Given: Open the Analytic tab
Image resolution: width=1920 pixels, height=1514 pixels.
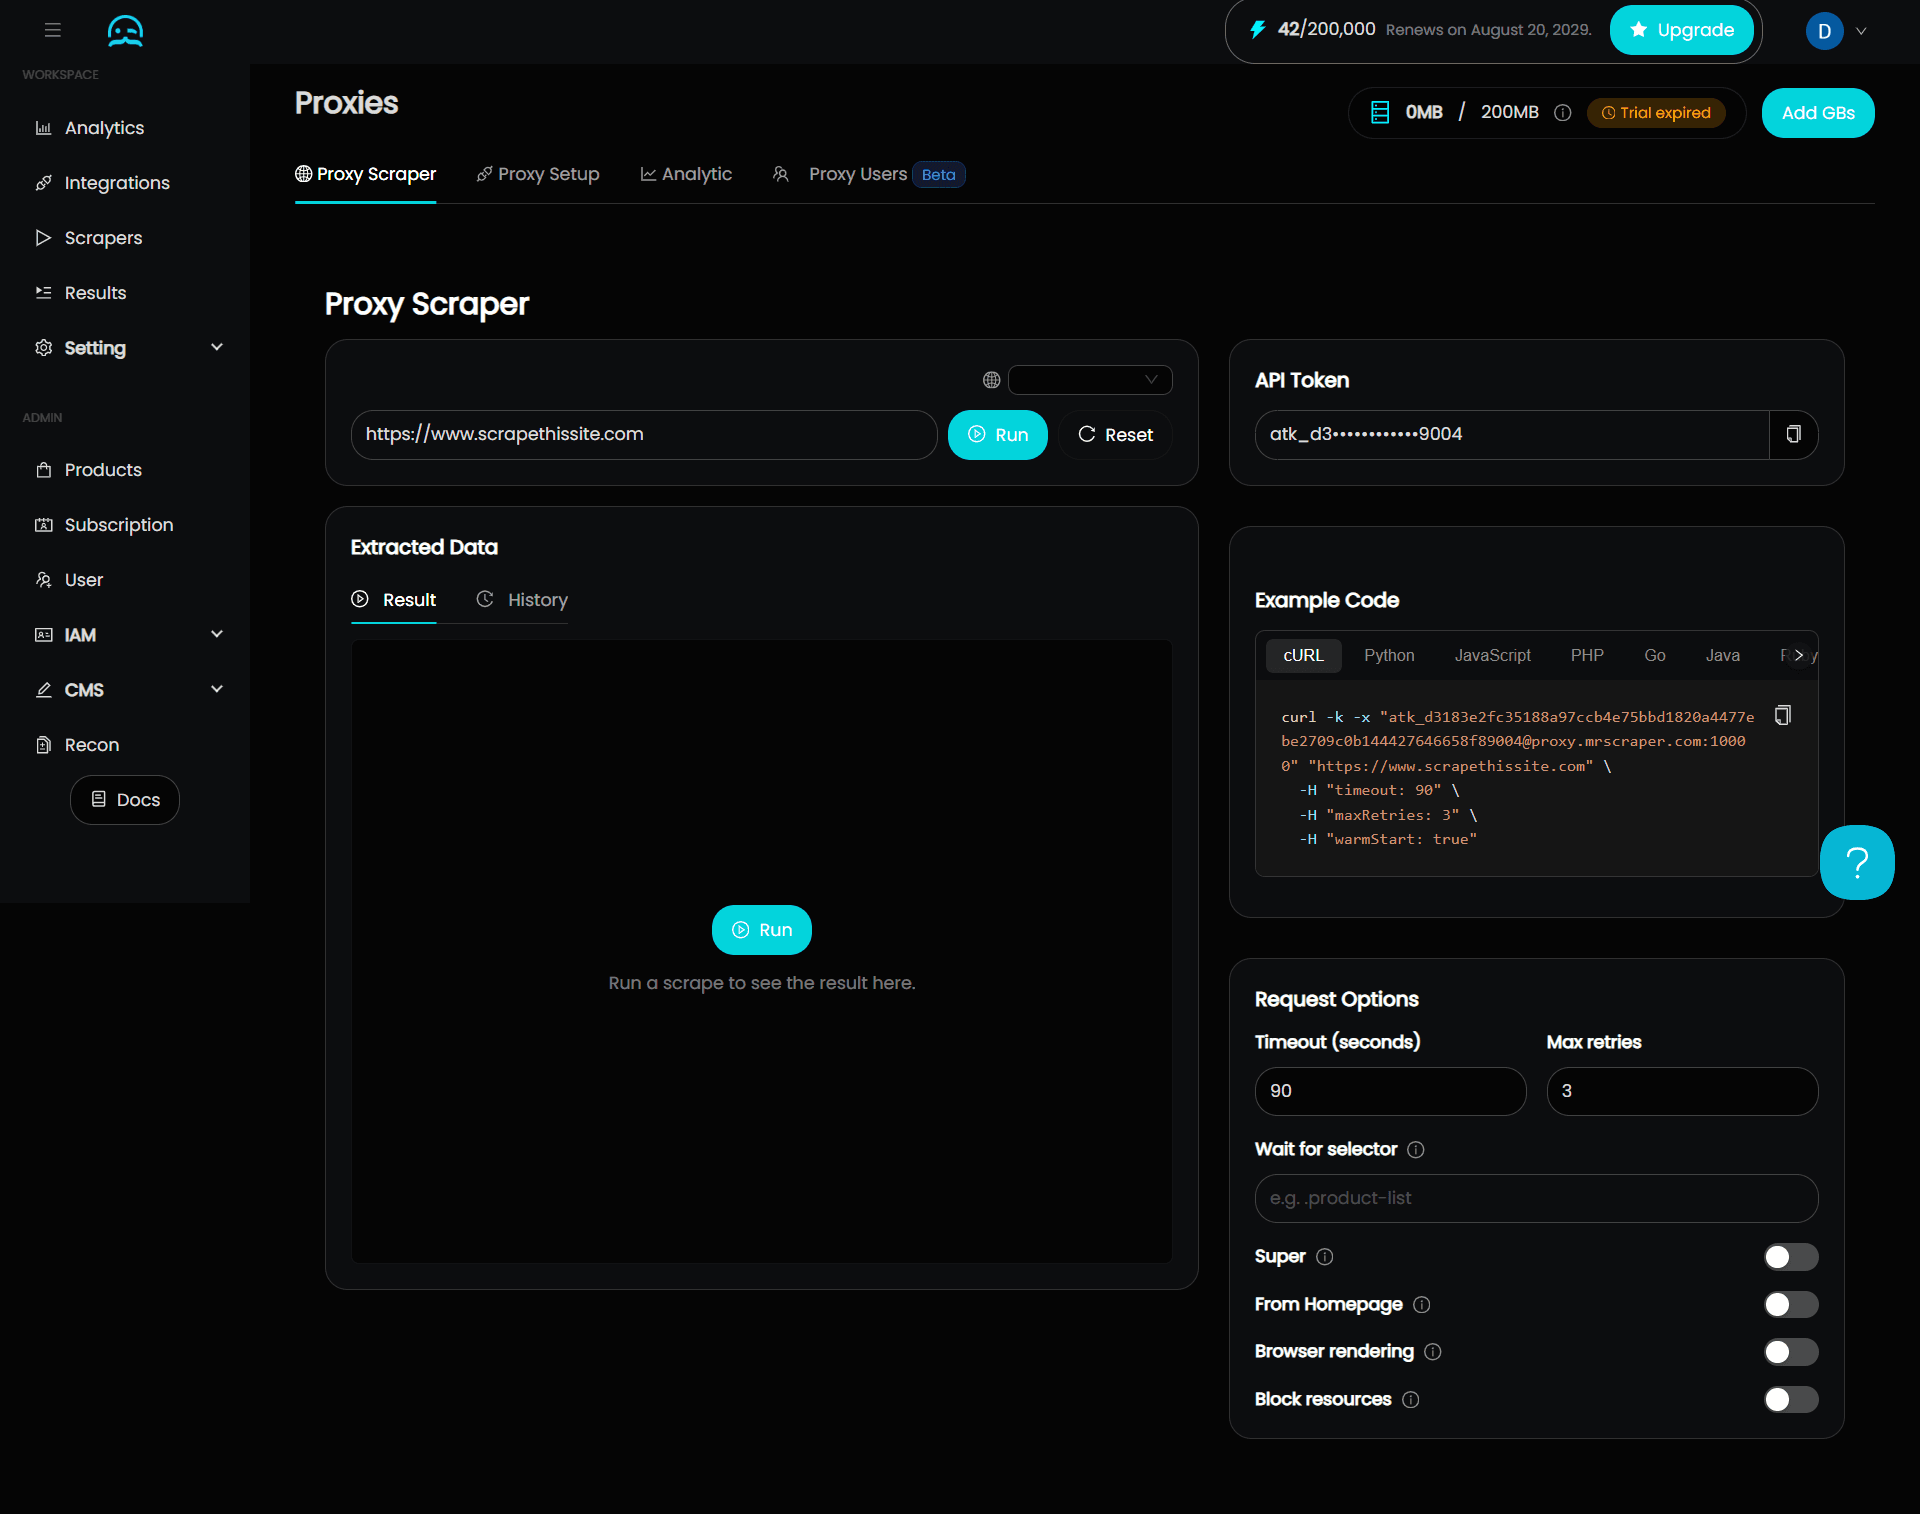Looking at the screenshot, I should pyautogui.click(x=686, y=175).
